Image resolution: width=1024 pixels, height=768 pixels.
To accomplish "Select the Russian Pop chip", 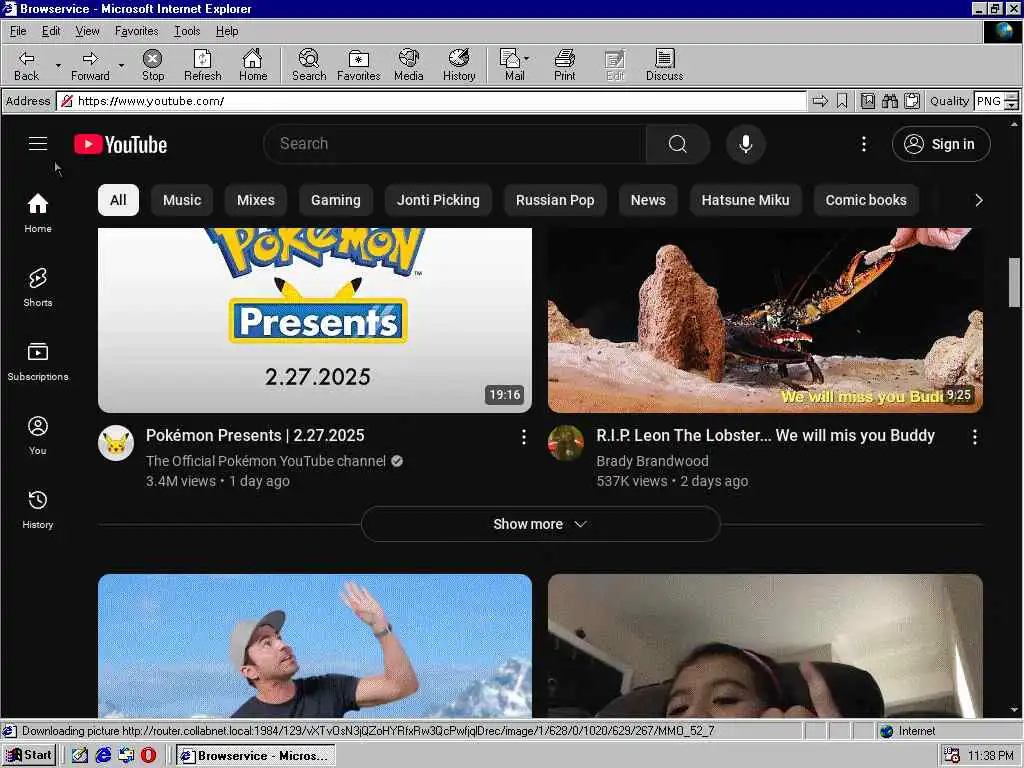I will [x=555, y=200].
